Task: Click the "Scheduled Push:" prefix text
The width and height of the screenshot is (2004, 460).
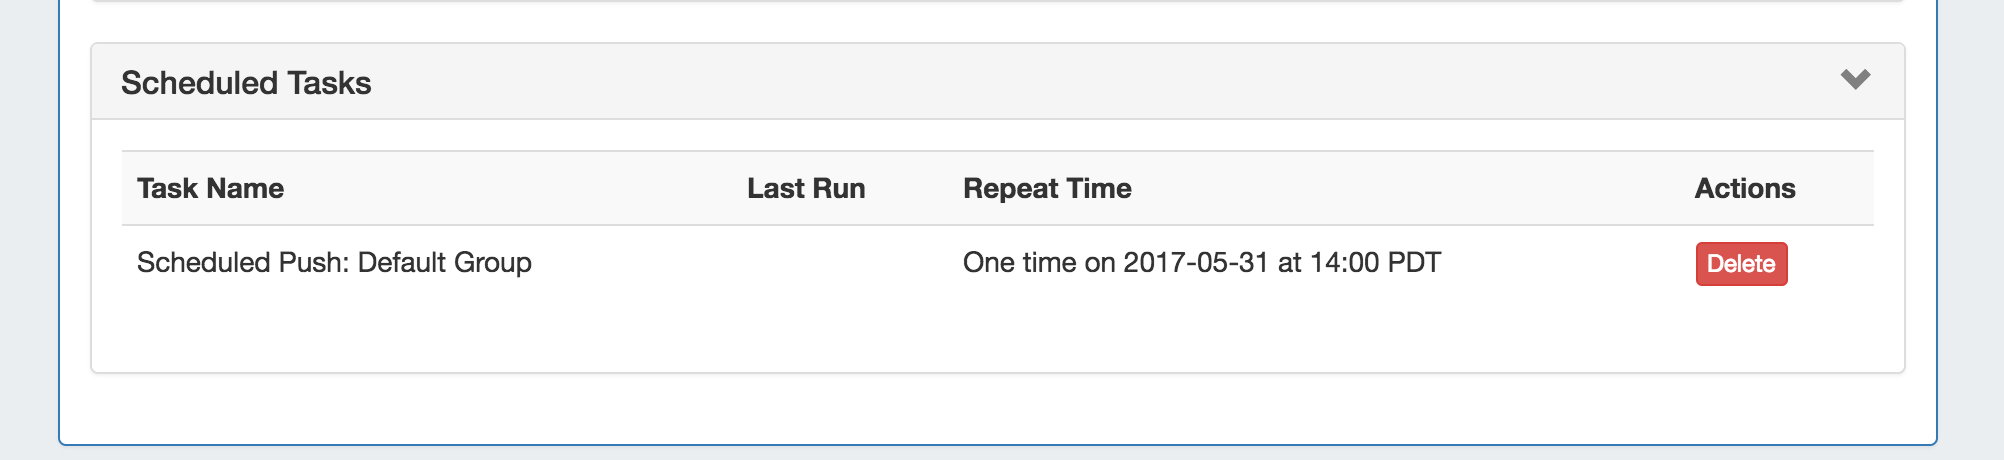Action: (243, 263)
